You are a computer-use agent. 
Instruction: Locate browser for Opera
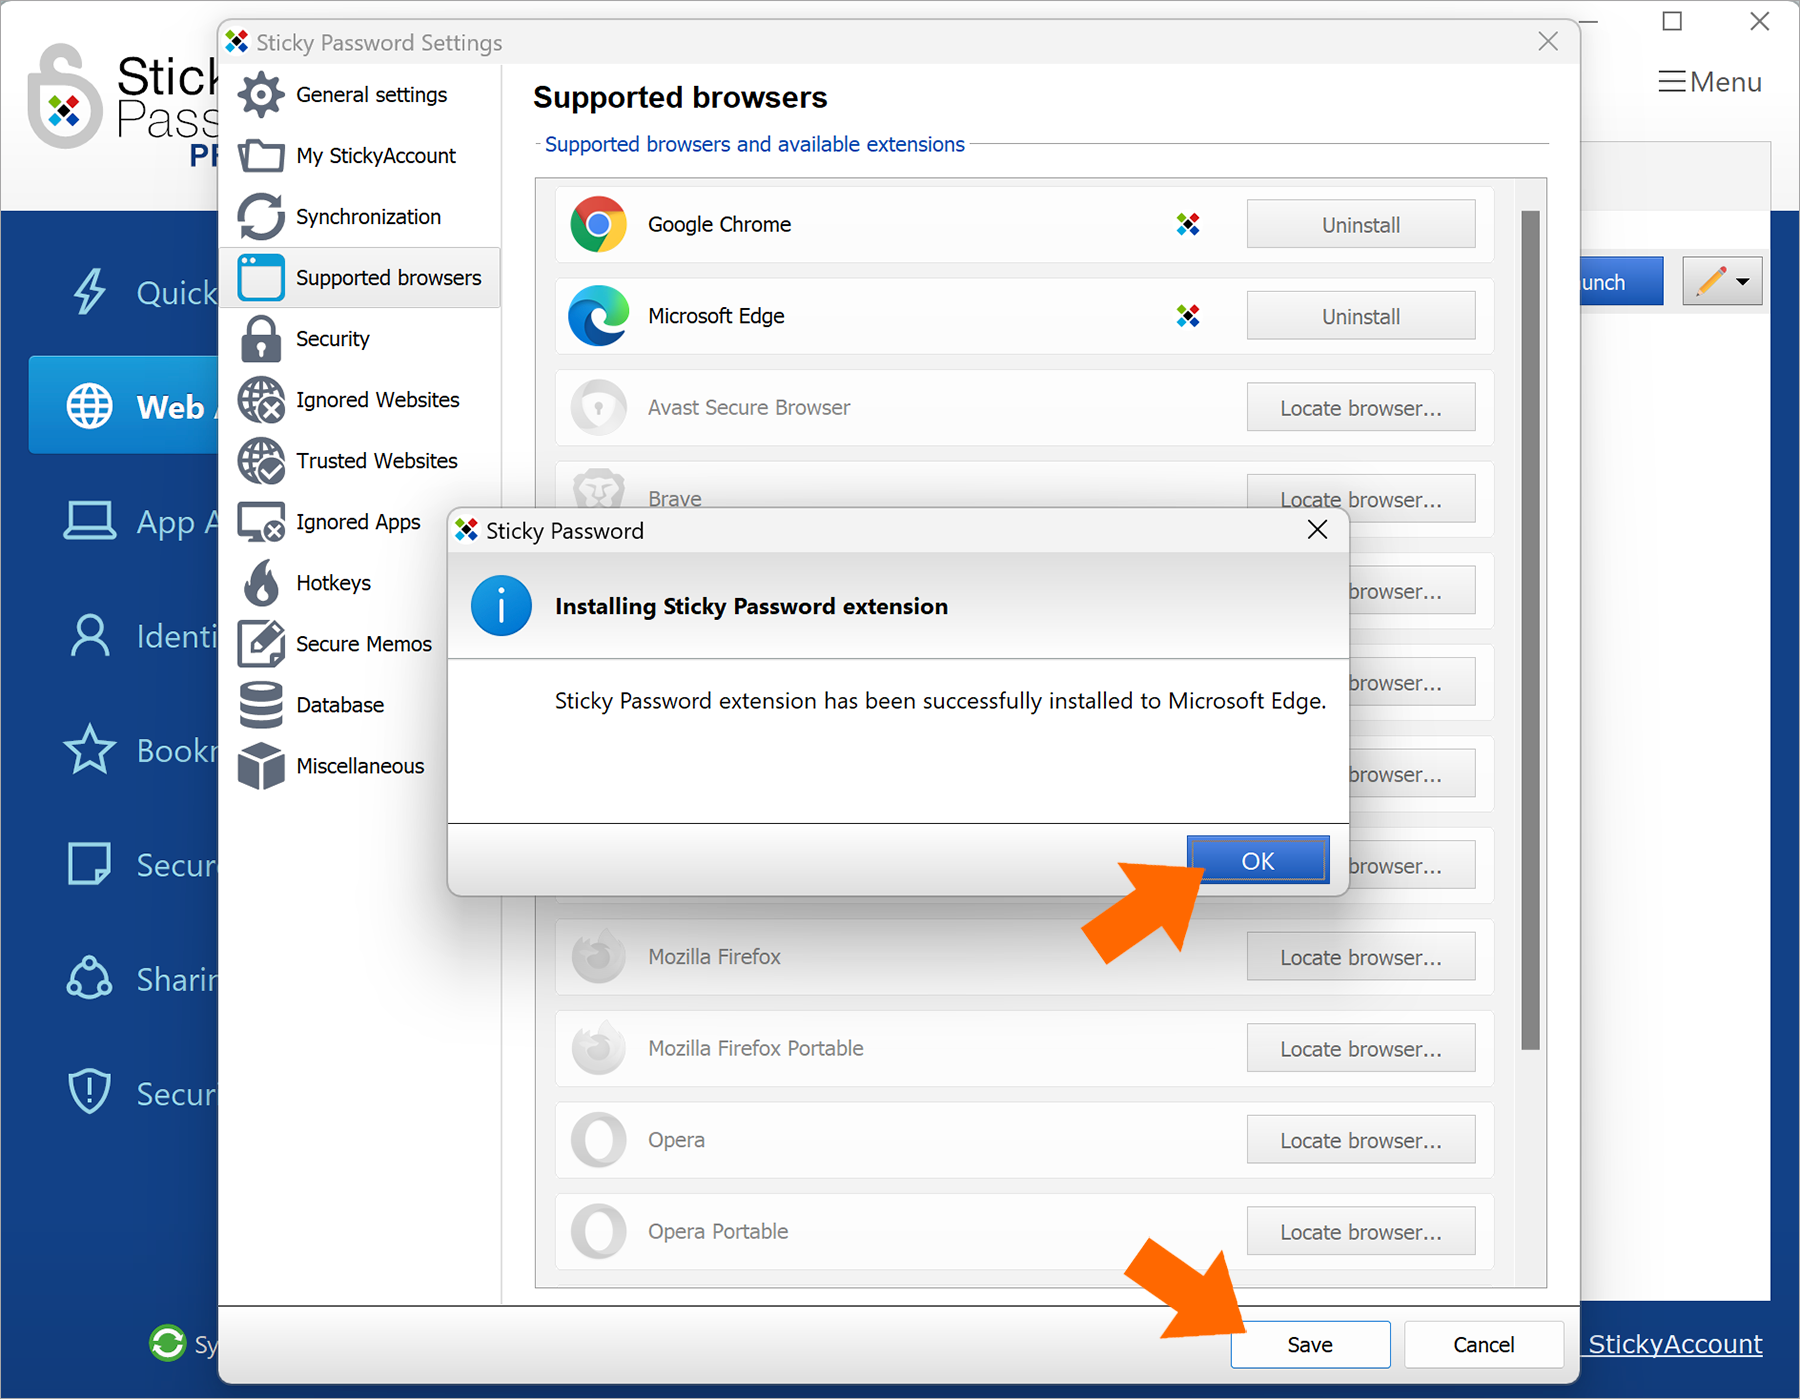1360,1140
